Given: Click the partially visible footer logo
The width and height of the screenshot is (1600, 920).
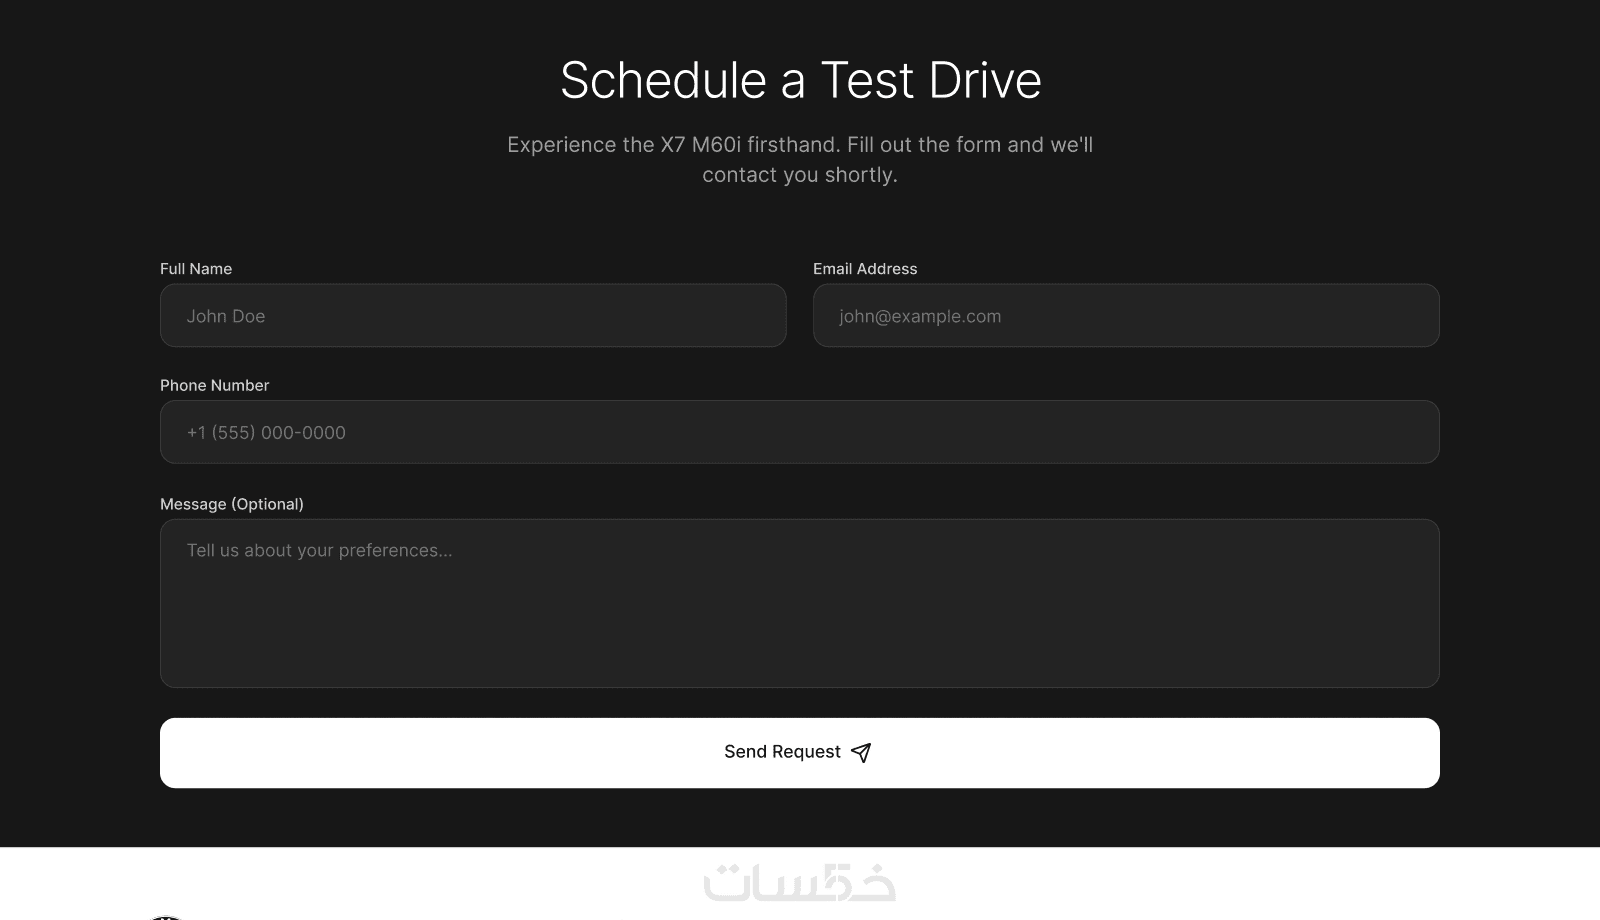Looking at the screenshot, I should click(166, 916).
